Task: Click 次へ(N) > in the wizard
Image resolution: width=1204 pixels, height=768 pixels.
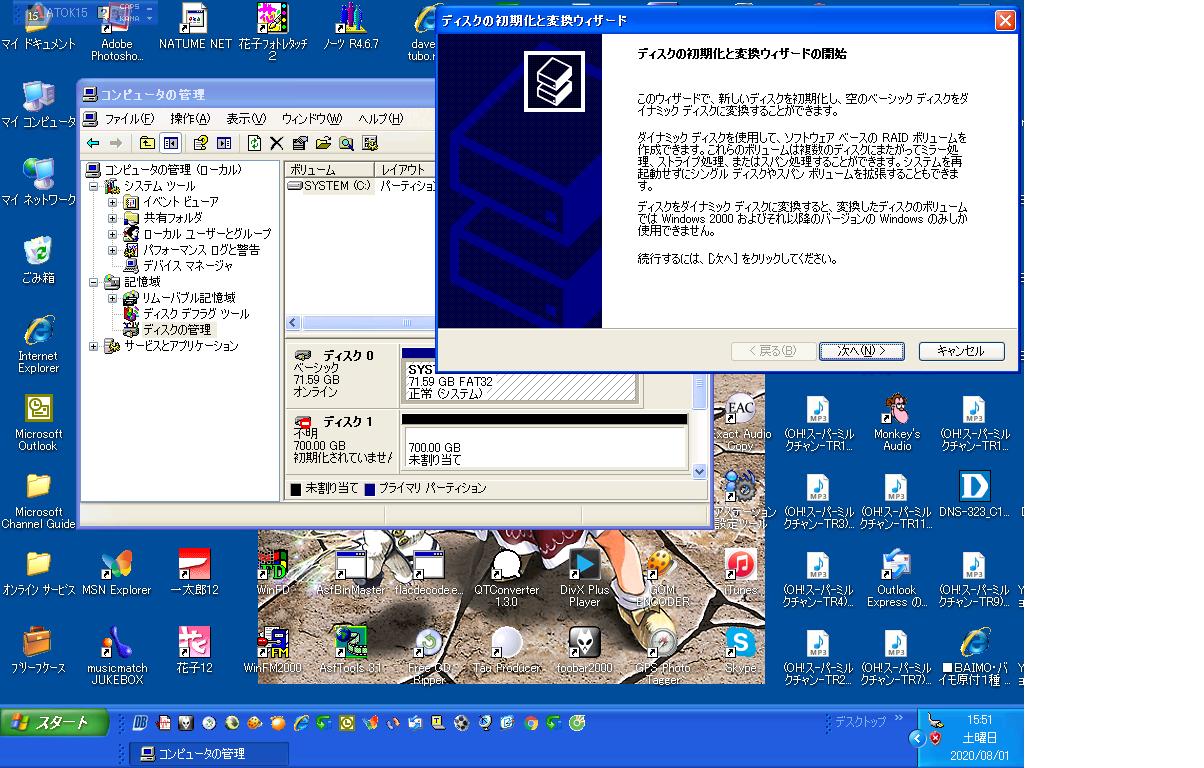Action: pos(861,351)
